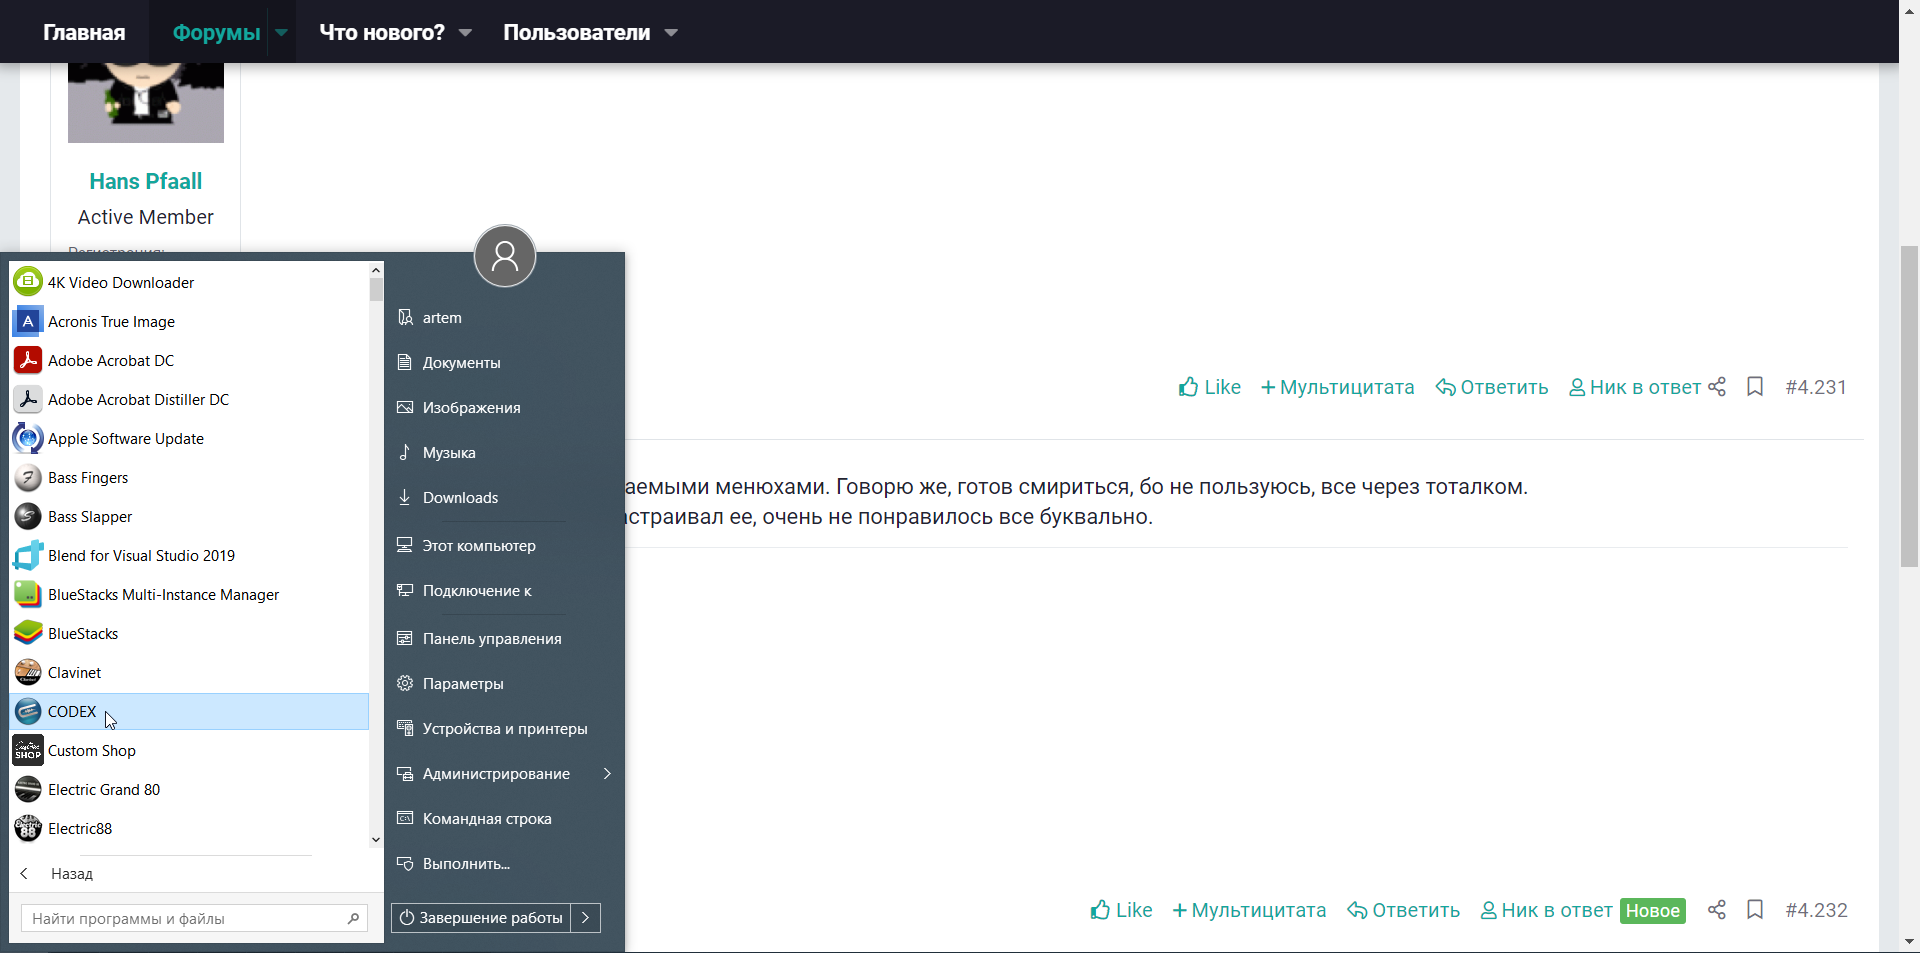1920x953 pixels.
Task: Launch Electric Grand 80 icon
Action: pos(28,789)
